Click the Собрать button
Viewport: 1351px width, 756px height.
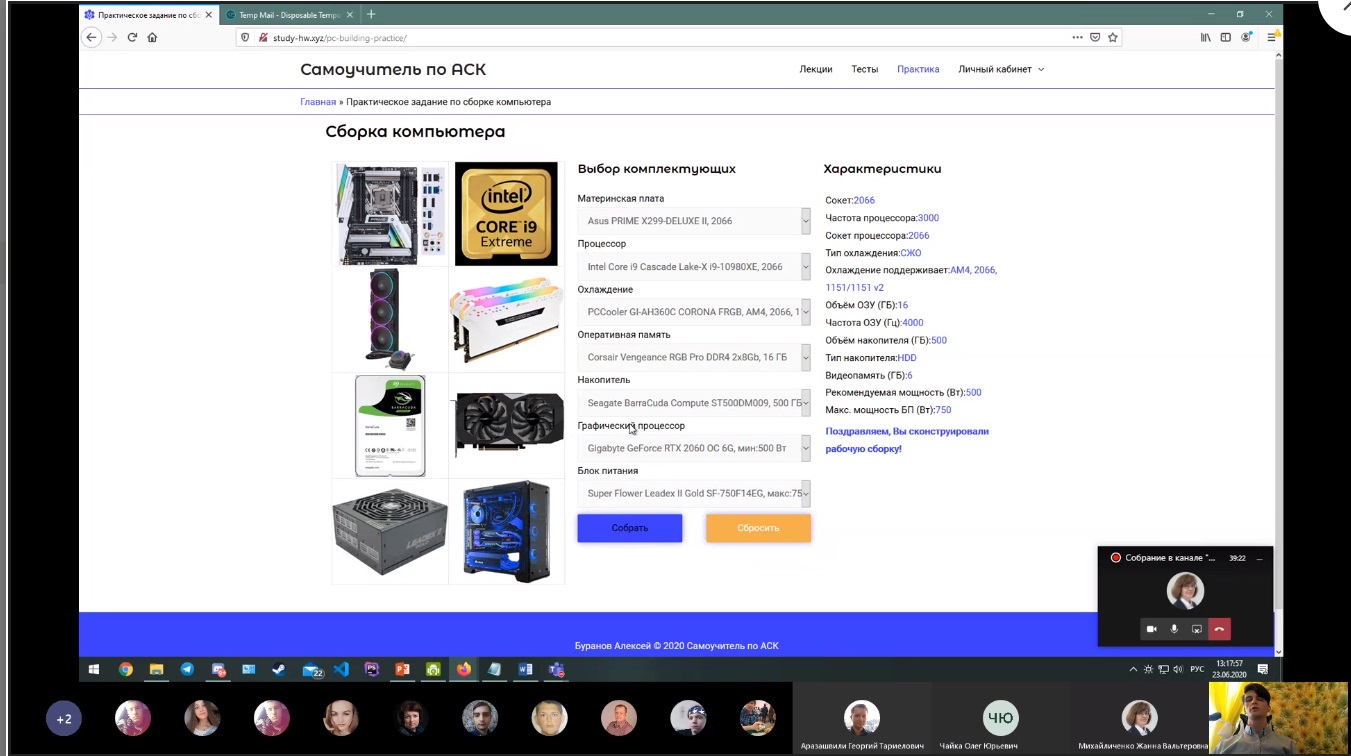tap(630, 528)
